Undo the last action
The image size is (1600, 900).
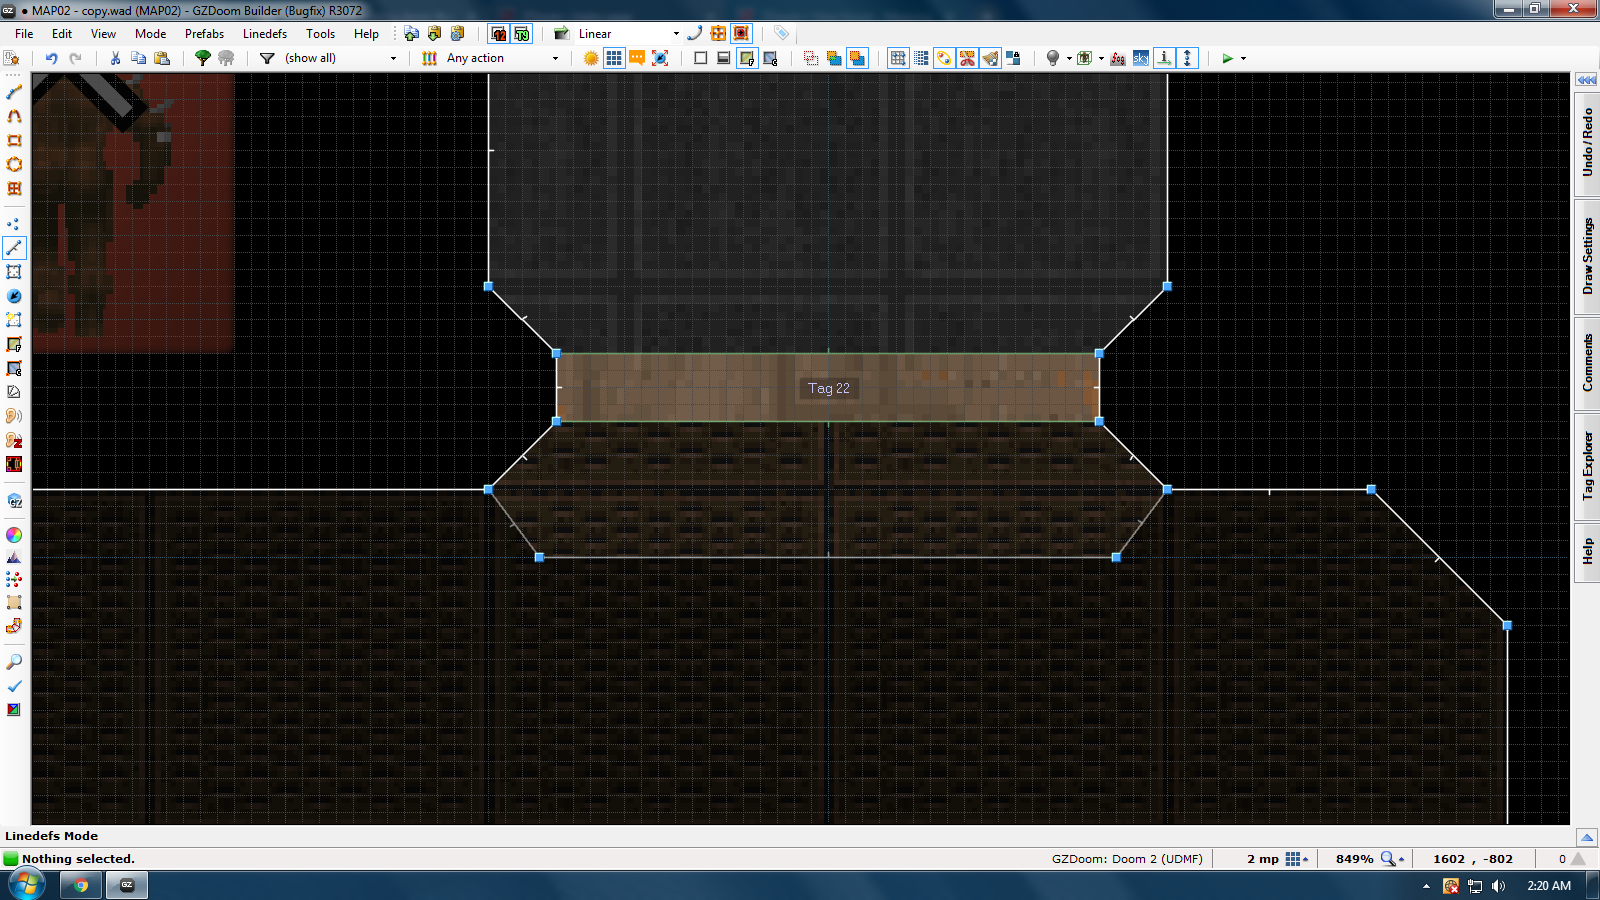click(51, 58)
